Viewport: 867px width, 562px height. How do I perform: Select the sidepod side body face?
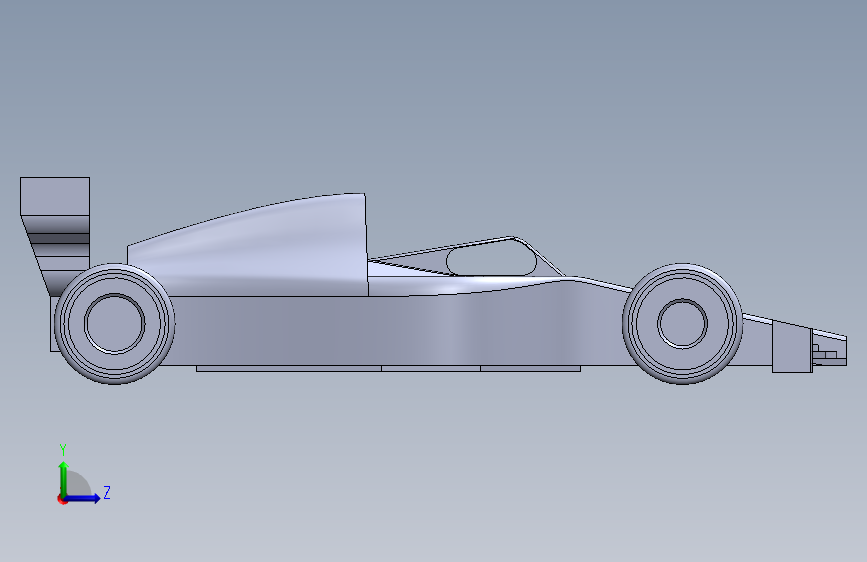click(398, 331)
